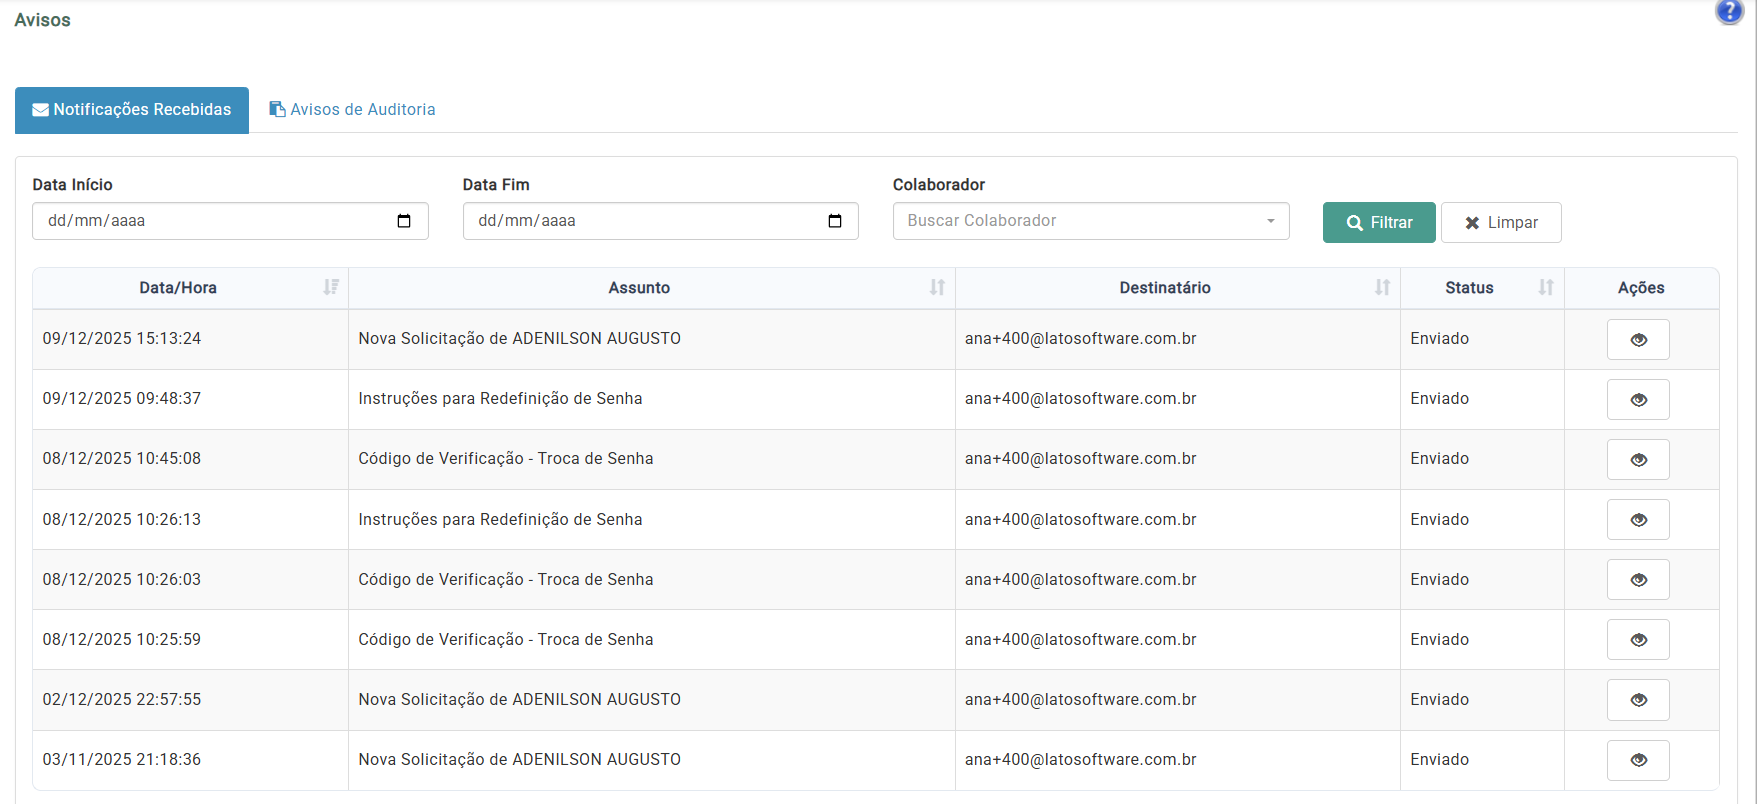Screen dimensions: 1757x804
Task: Open calendar picker in Data Início field
Action: pos(404,221)
